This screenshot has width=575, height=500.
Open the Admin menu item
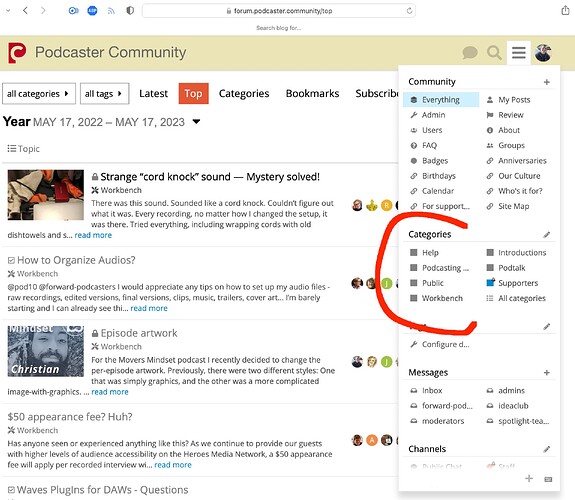point(433,115)
